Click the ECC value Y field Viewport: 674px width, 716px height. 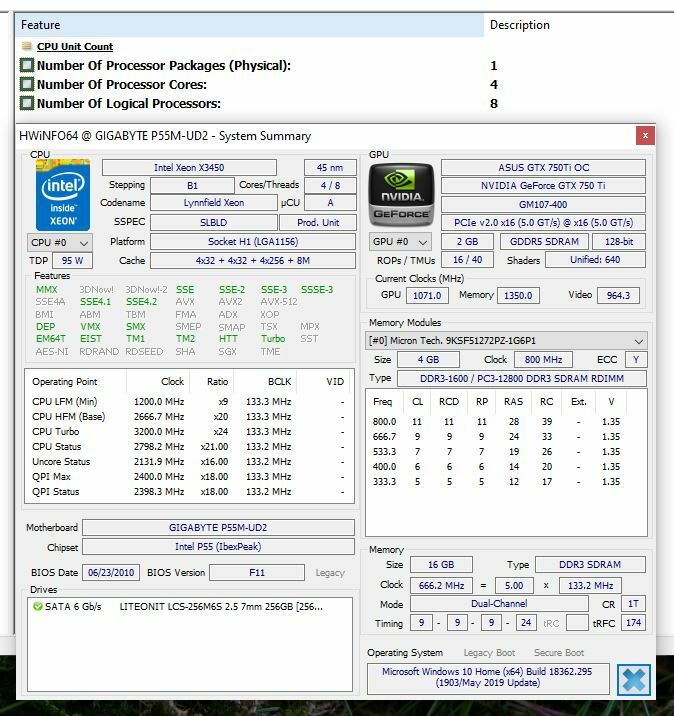[636, 359]
